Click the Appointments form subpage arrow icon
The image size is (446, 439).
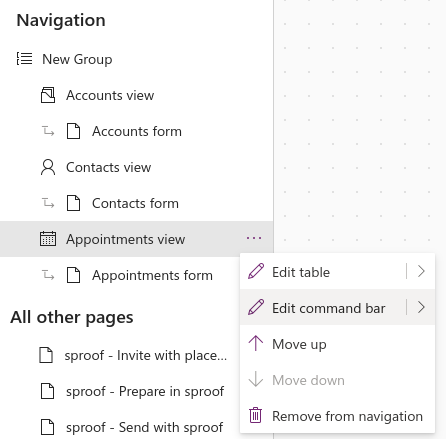48,275
